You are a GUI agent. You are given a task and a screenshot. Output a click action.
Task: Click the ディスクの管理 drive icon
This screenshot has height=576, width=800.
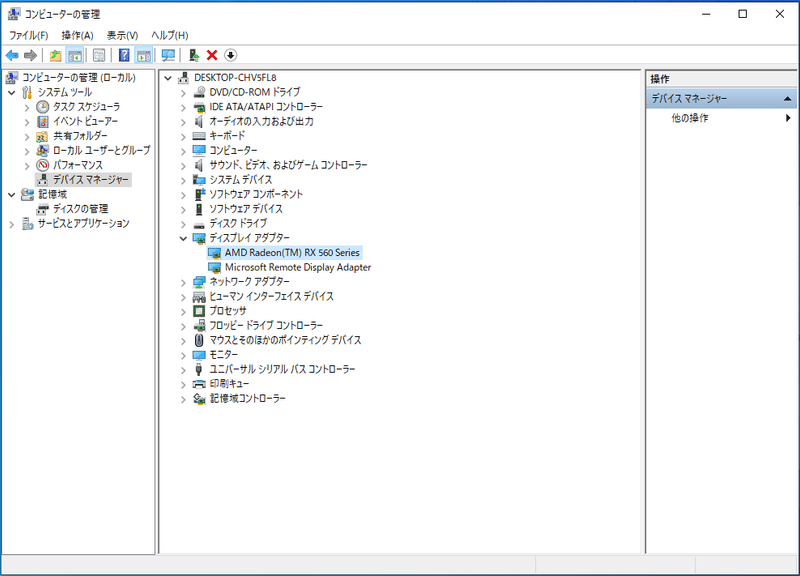point(43,209)
